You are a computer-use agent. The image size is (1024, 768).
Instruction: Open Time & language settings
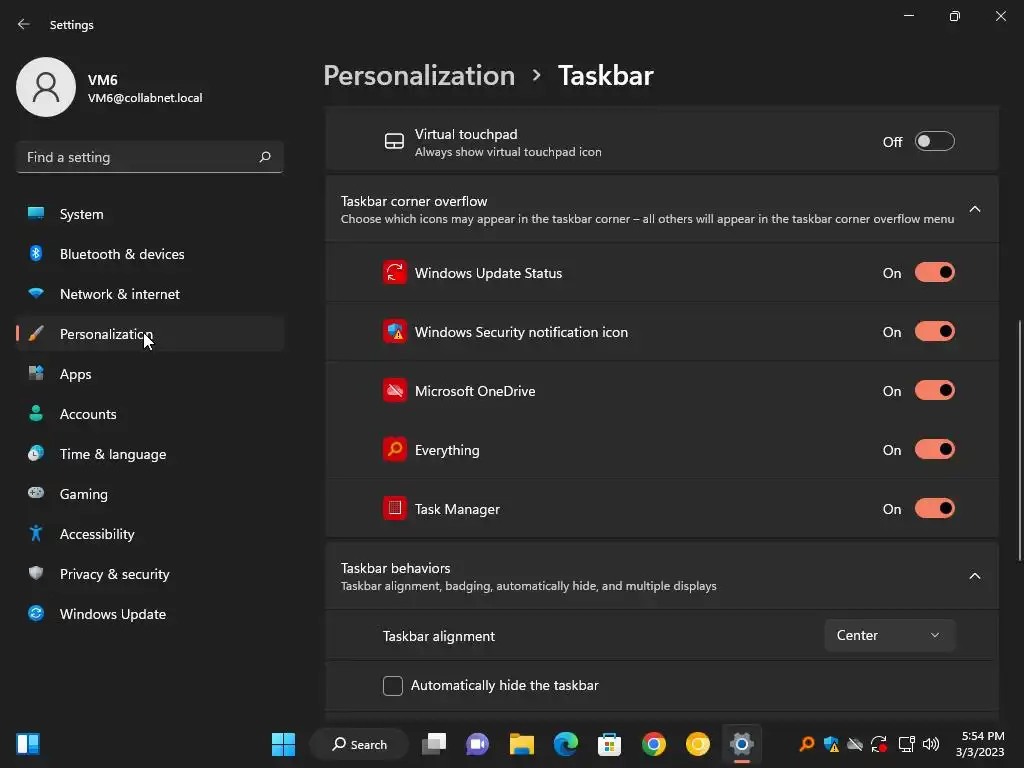(150, 454)
